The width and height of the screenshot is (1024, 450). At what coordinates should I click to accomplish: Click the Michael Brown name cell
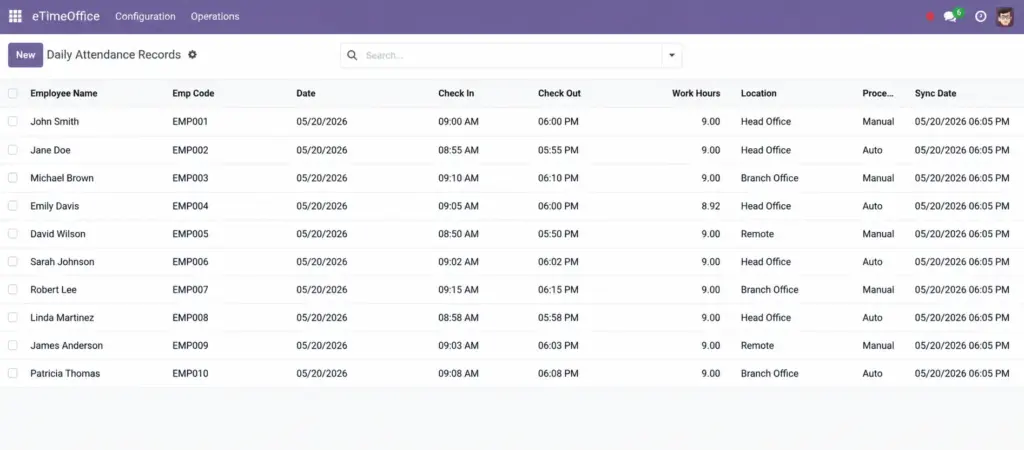coord(62,178)
